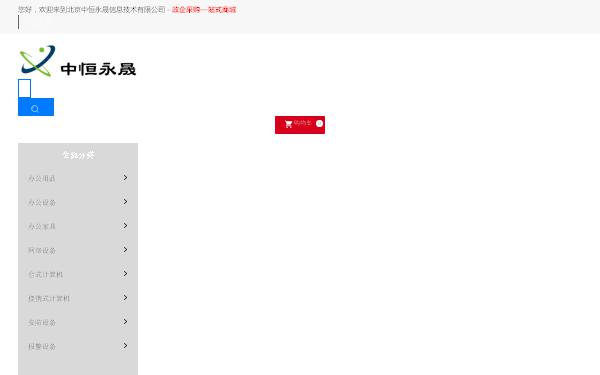
Task: Click the welcome text 您好，欢迎来到北京中恒永晟
Action: click(x=92, y=10)
